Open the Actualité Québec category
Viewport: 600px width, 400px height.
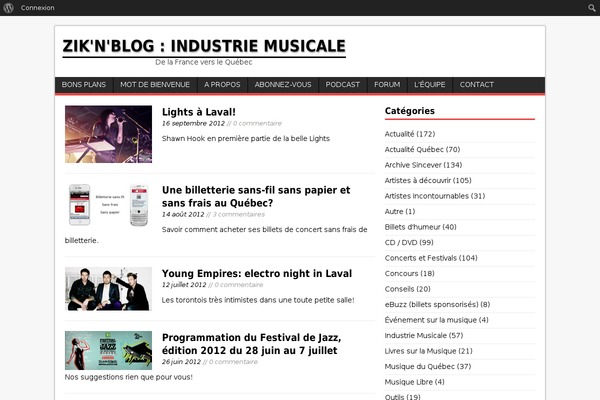(422, 150)
